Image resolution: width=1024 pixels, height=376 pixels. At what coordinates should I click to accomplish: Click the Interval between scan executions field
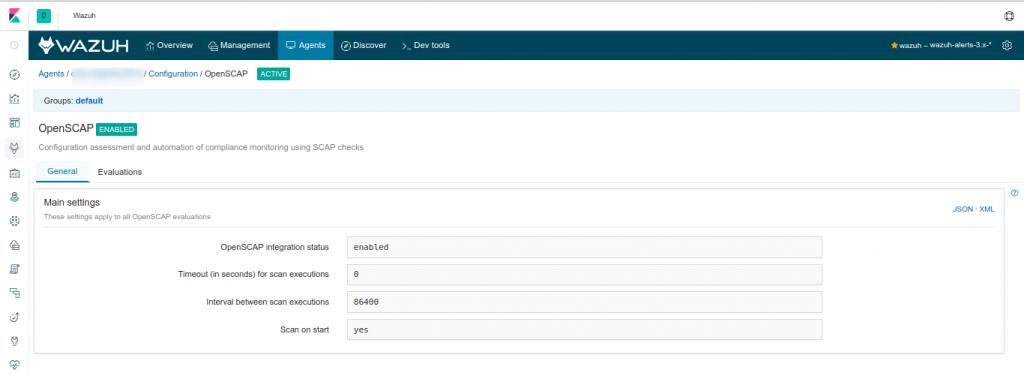[x=584, y=302]
